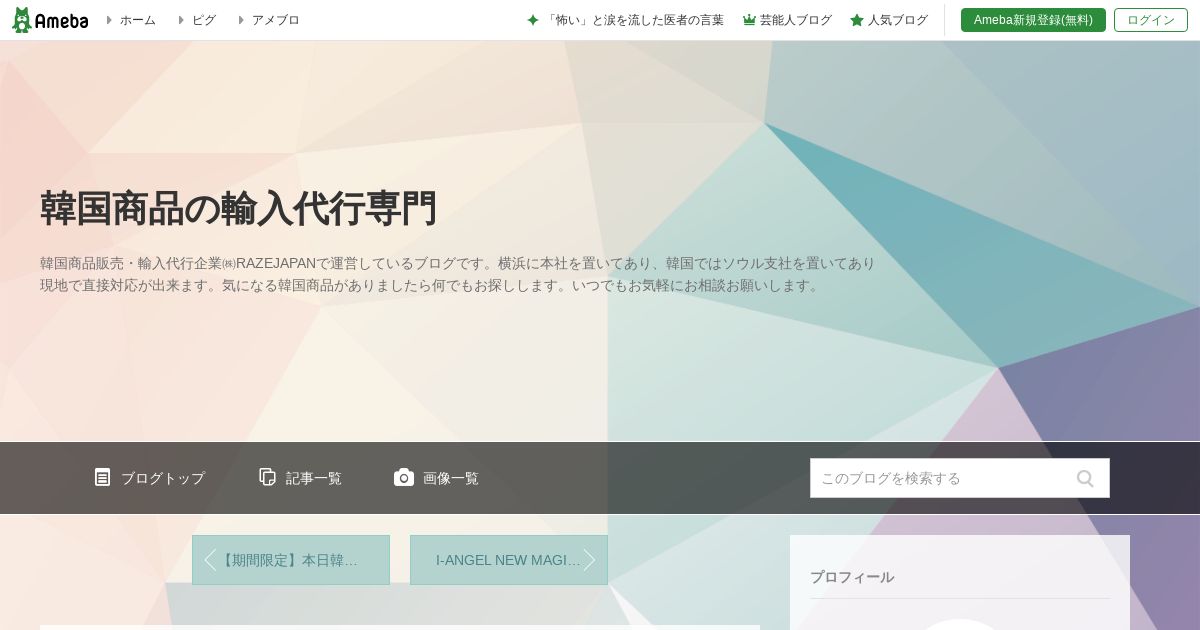Click the 画像一覧 camera icon
1200x630 pixels.
click(404, 477)
